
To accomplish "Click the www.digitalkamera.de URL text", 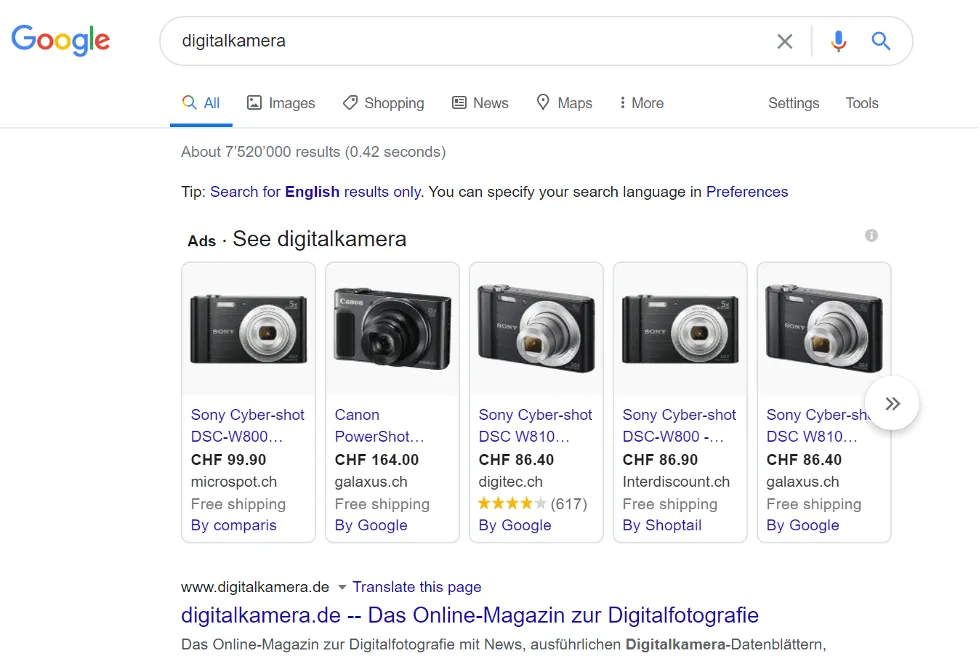I will pyautogui.click(x=255, y=587).
